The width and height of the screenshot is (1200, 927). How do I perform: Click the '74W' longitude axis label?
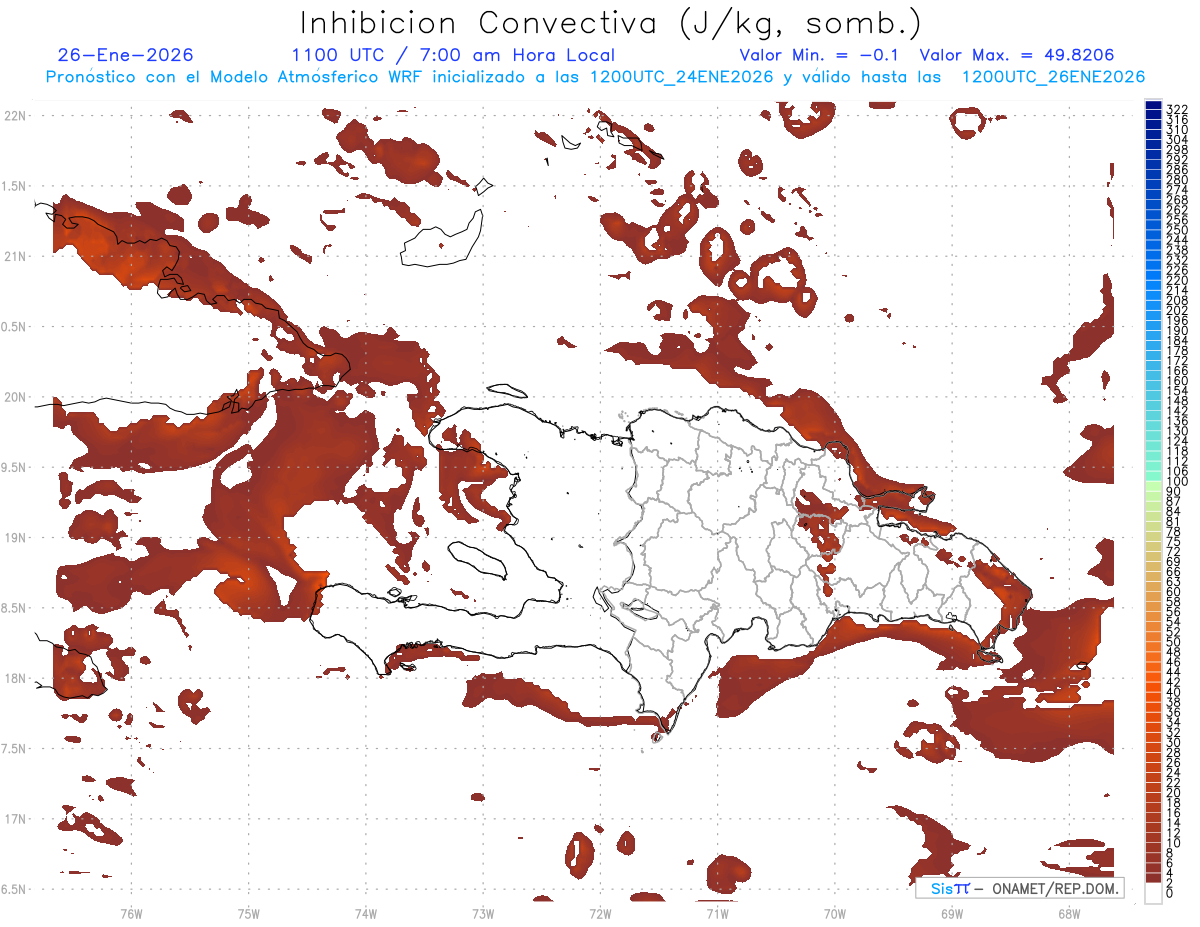click(365, 913)
